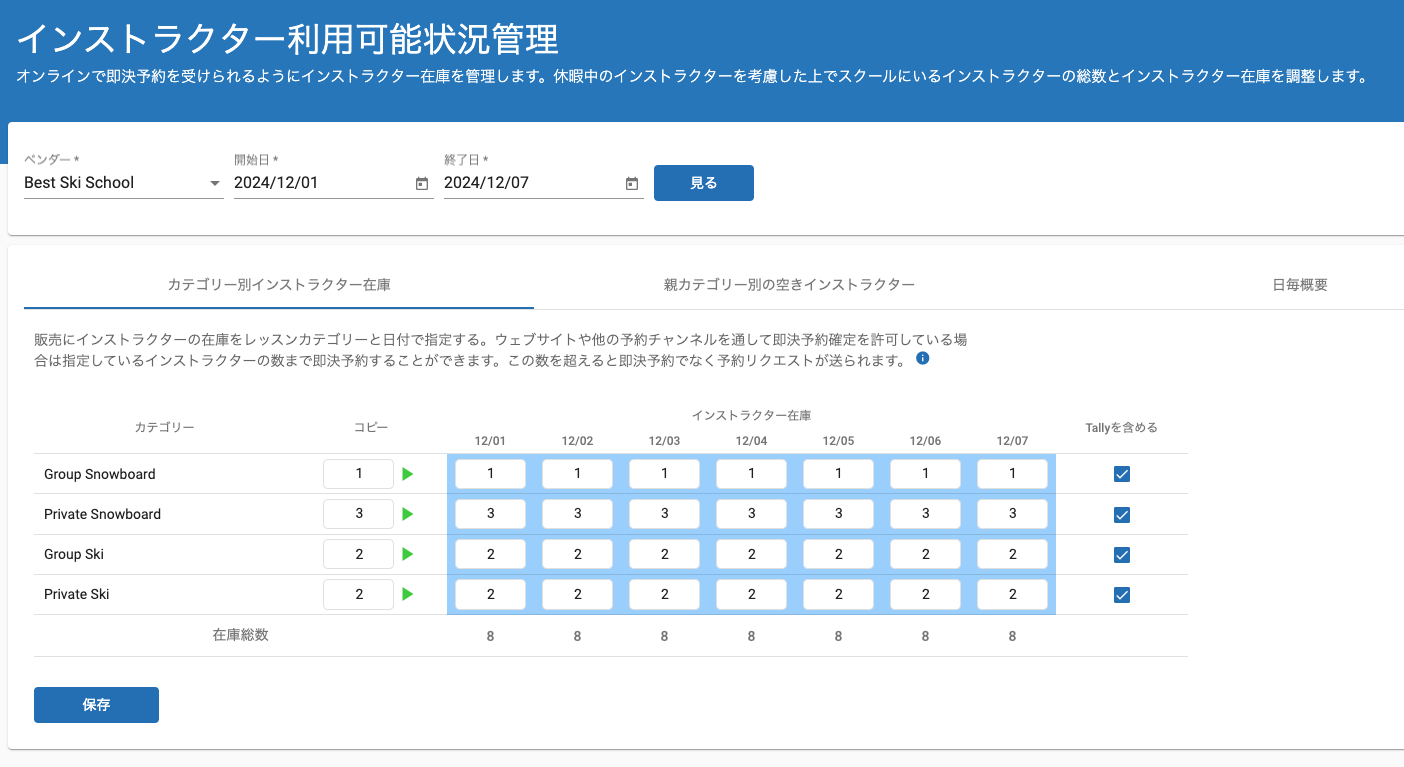Viewport: 1404px width, 767px height.
Task: Open the end date calendar picker
Action: click(x=632, y=183)
